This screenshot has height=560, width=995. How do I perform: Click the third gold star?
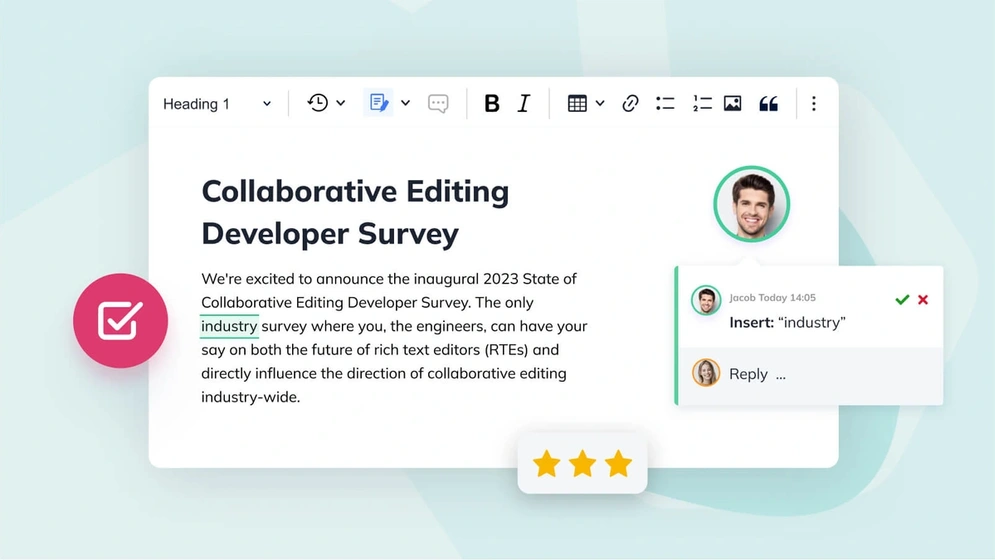tap(618, 463)
